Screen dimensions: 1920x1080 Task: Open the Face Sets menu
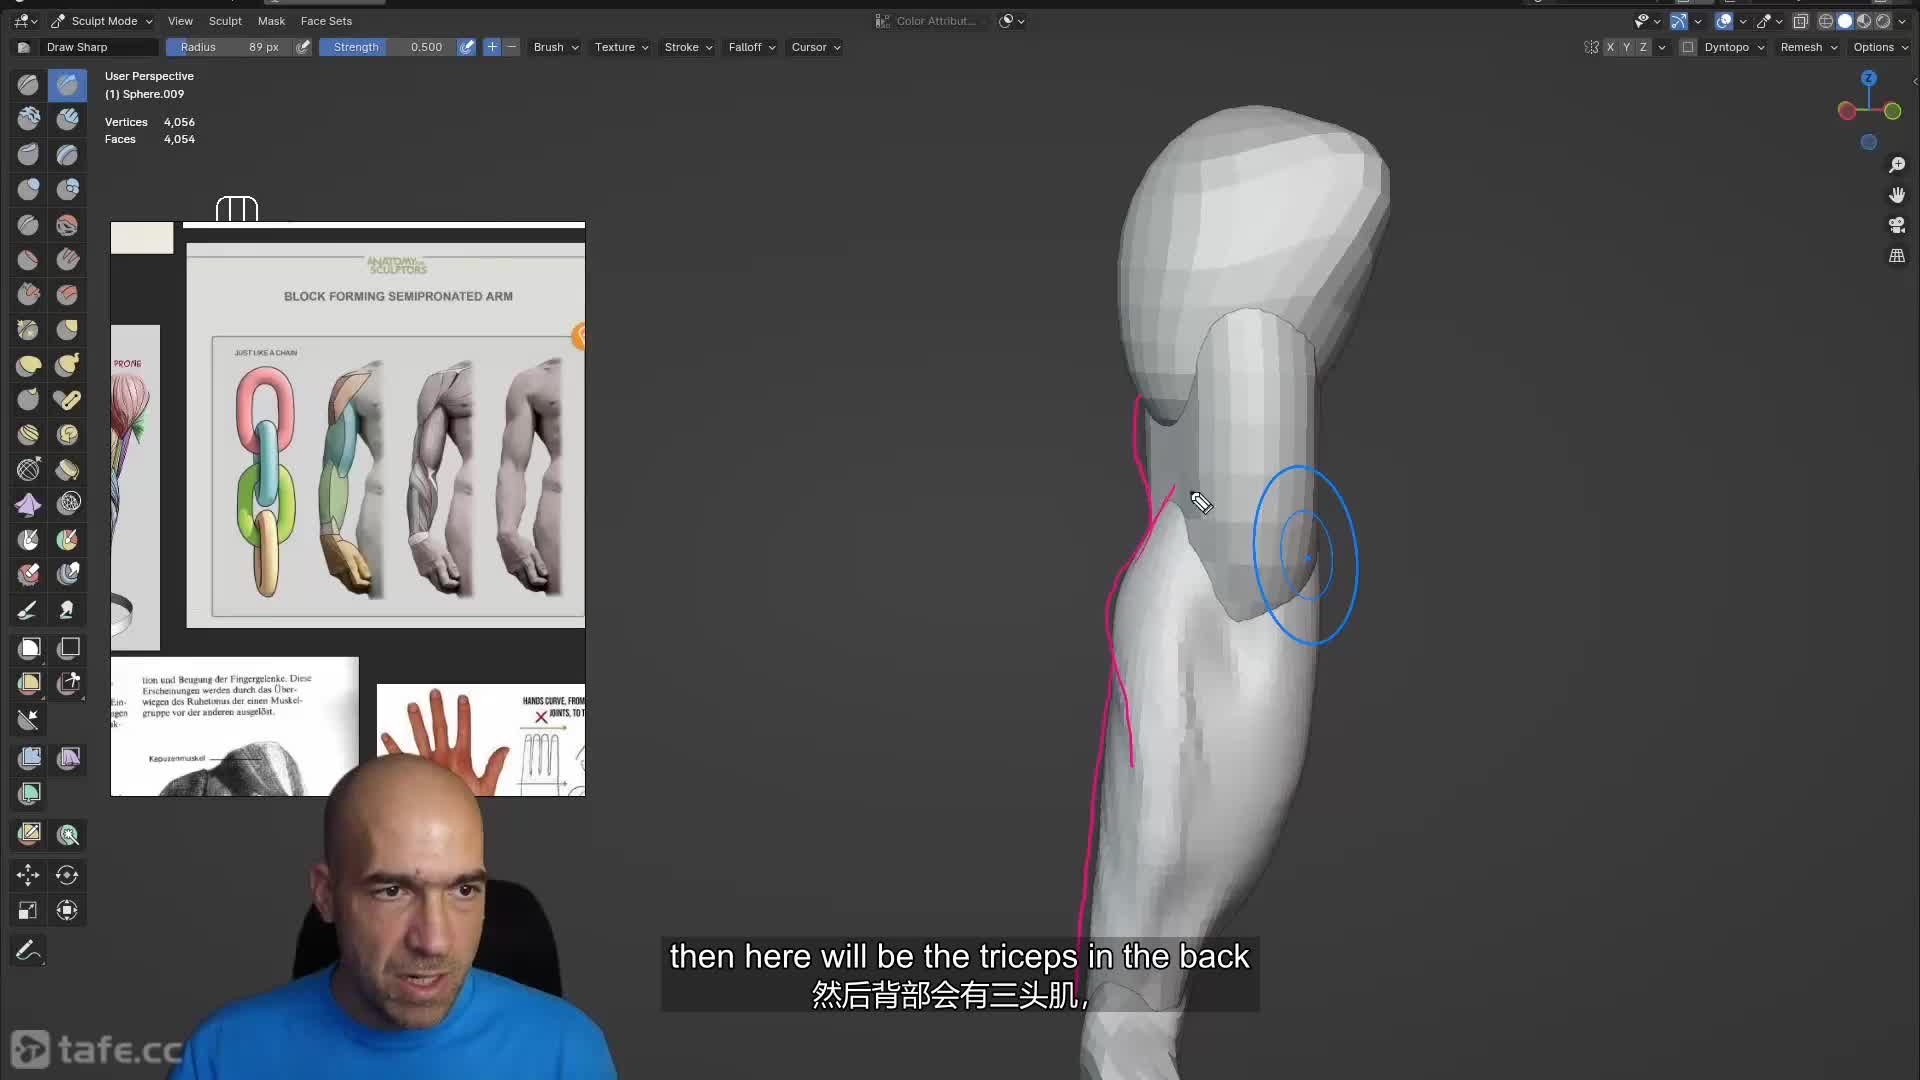[x=326, y=21]
